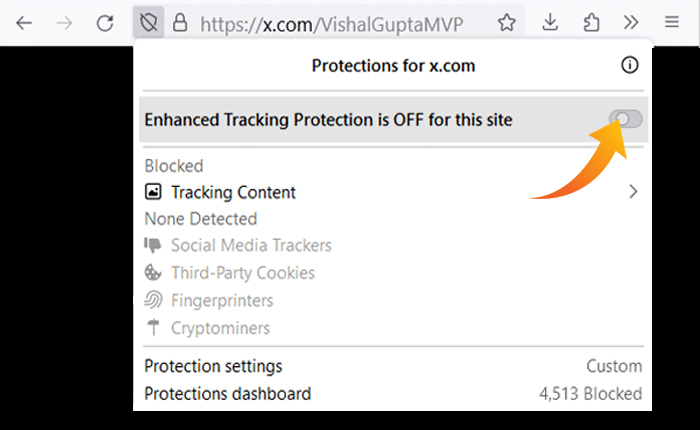This screenshot has width=700, height=430.
Task: Expand Tracking Content details arrow
Action: (x=632, y=192)
